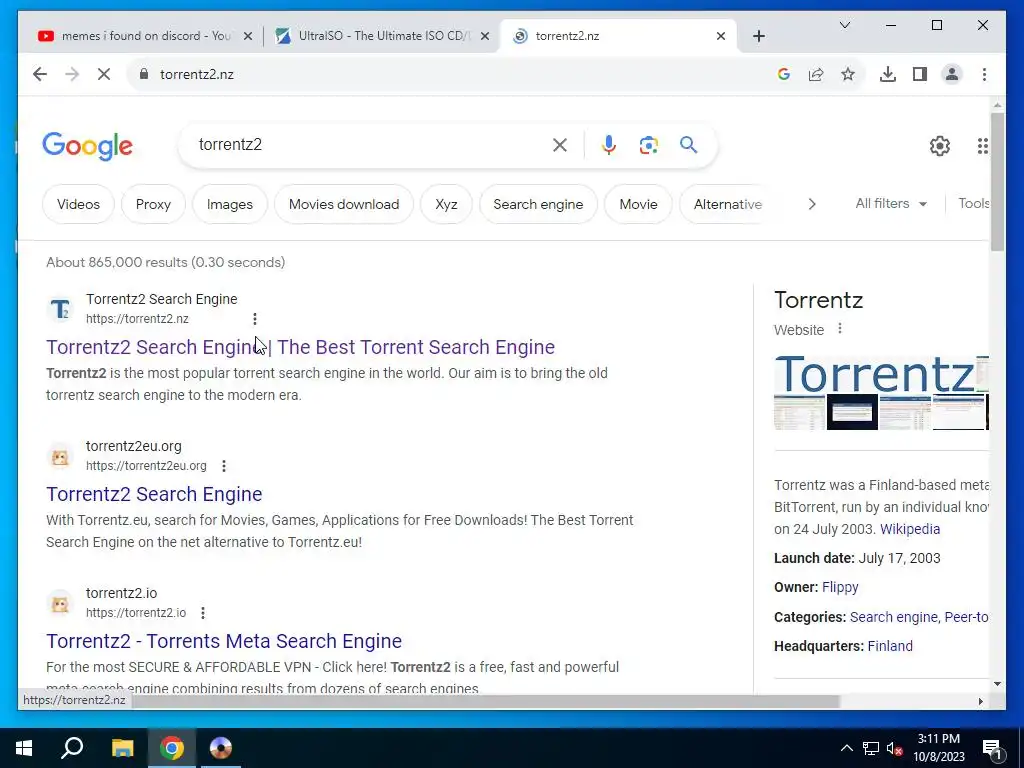The width and height of the screenshot is (1024, 768).
Task: Select the Search engine filter chip
Action: 538,204
